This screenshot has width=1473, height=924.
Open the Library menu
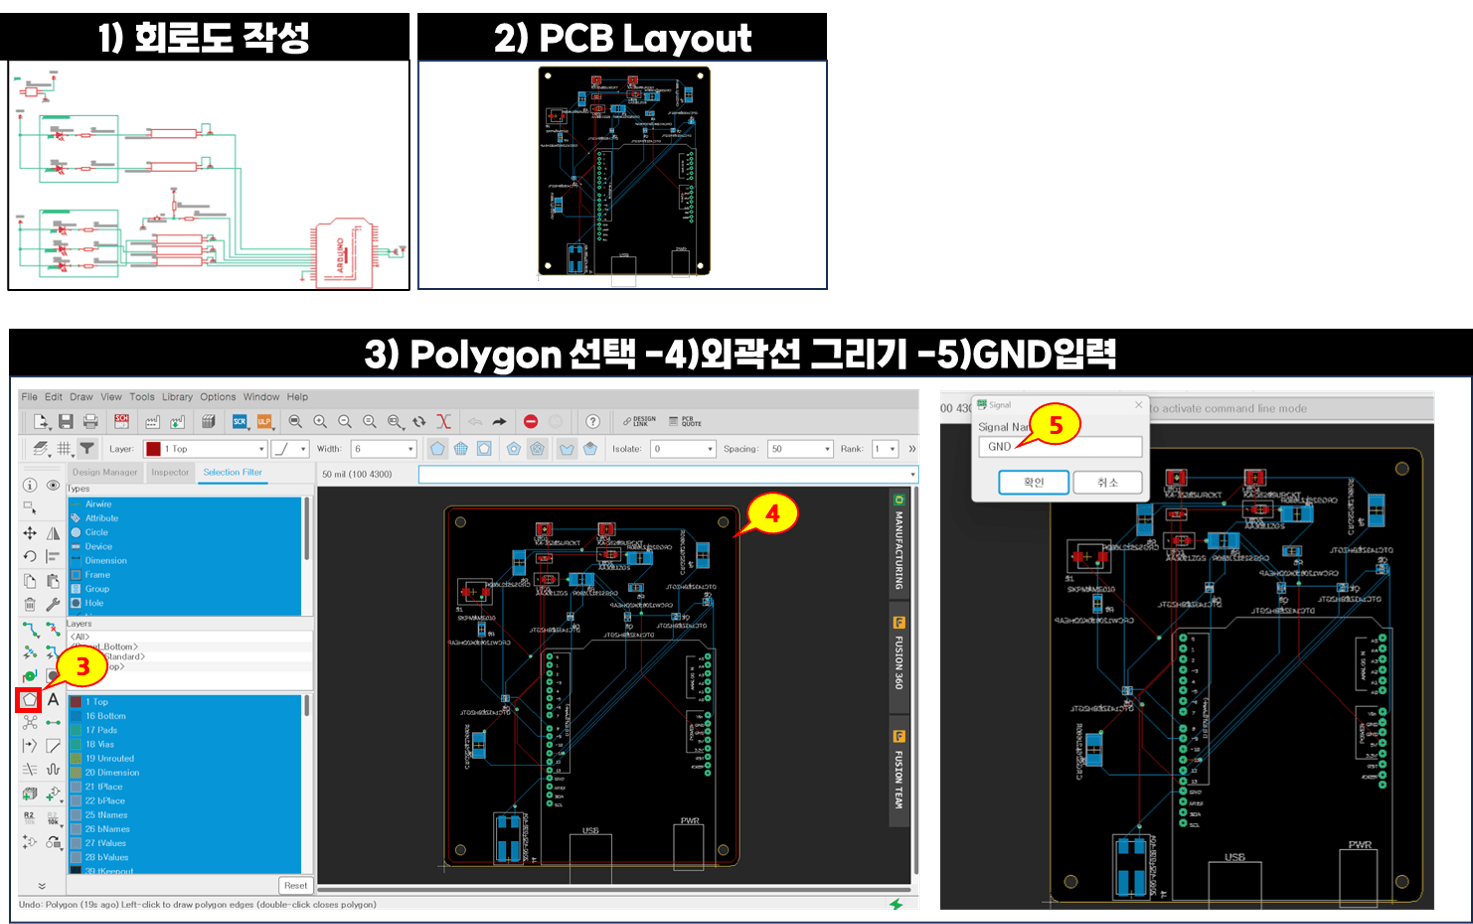click(x=177, y=397)
